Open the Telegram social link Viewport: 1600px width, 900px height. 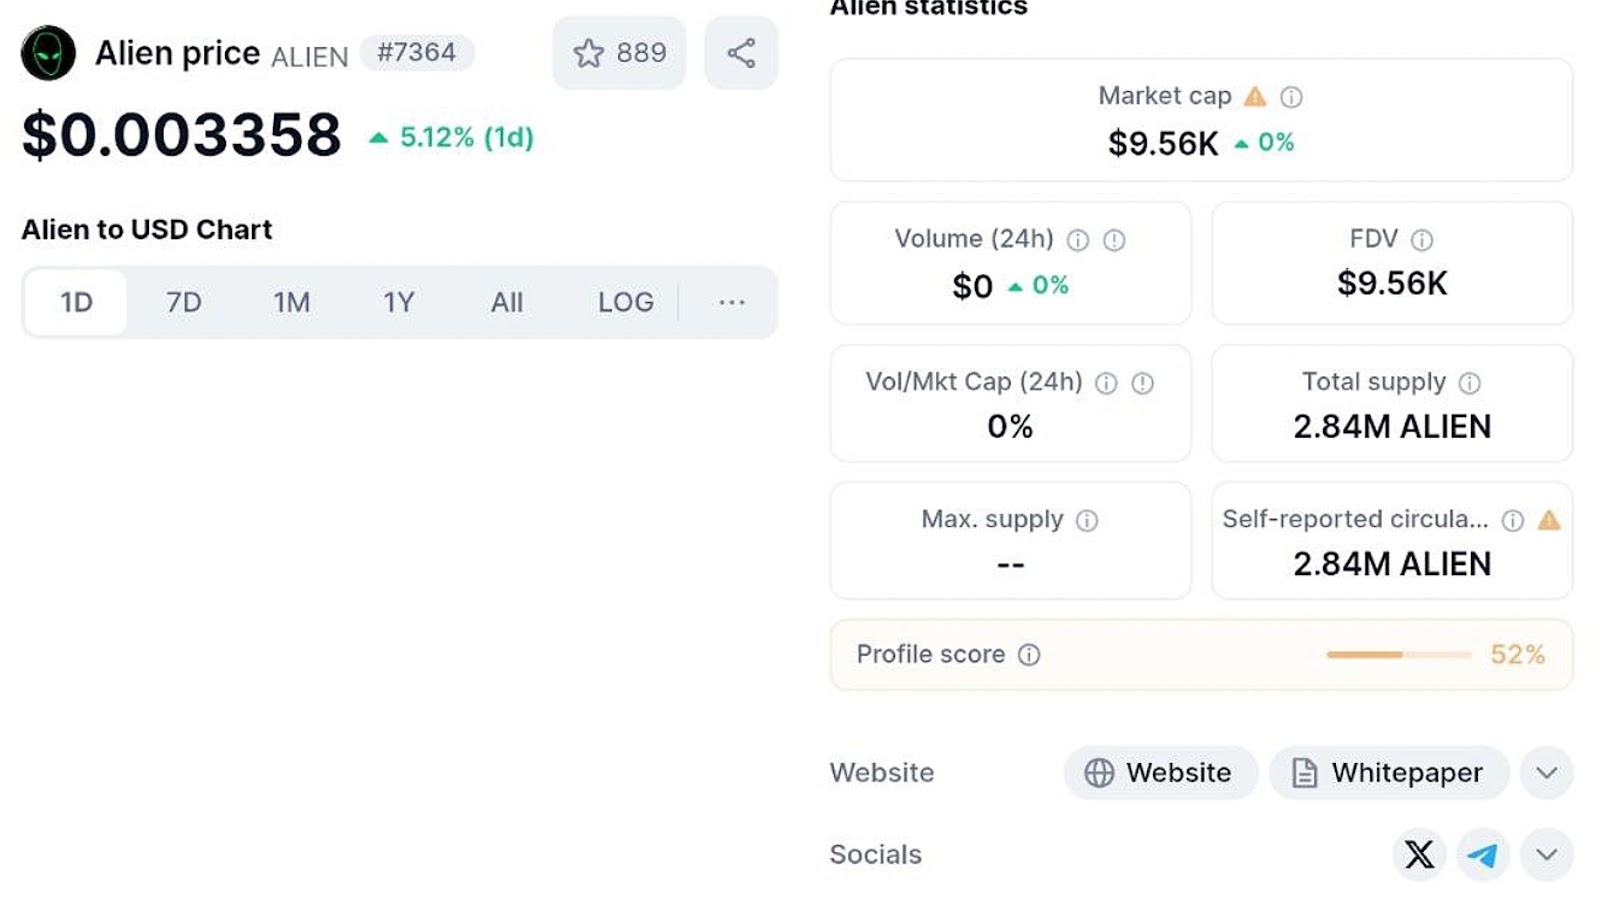click(x=1482, y=855)
